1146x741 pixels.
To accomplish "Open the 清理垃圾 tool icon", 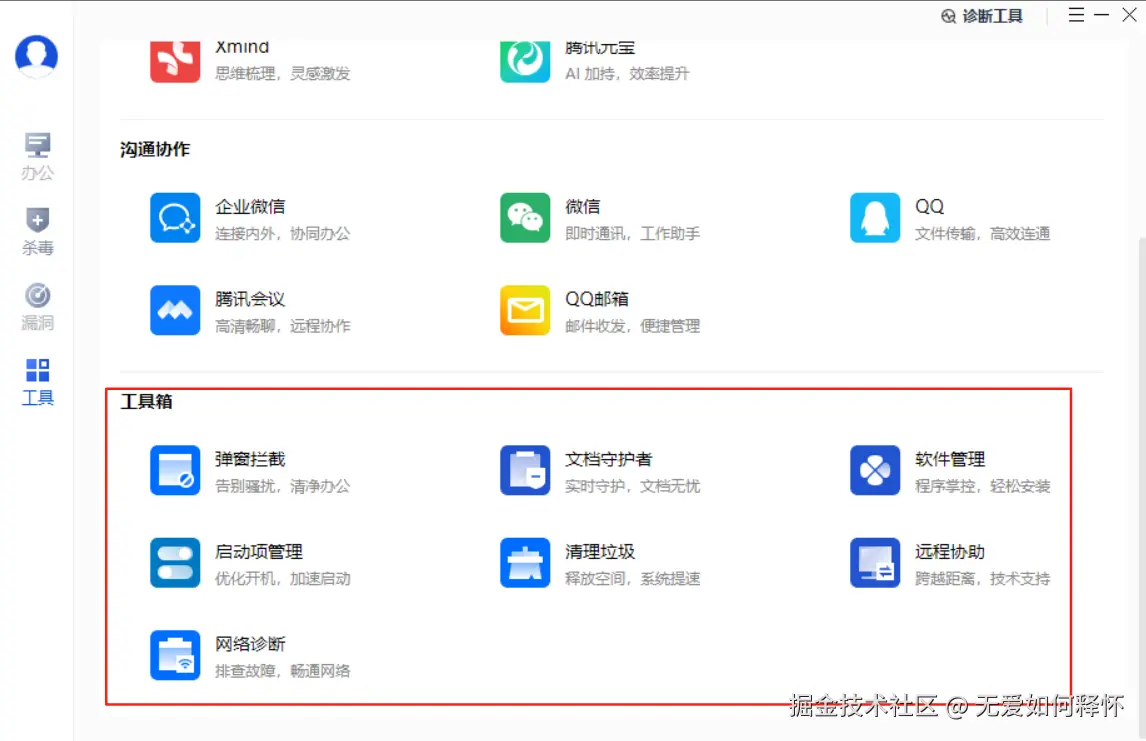I will [x=525, y=563].
